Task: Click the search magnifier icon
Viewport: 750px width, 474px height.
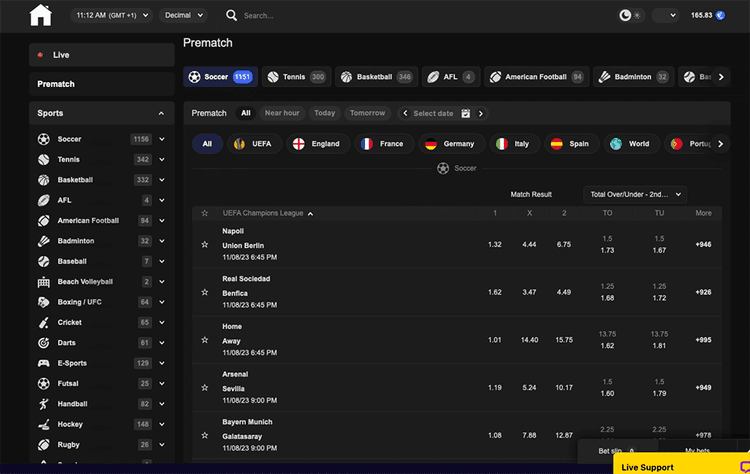Action: coord(232,15)
